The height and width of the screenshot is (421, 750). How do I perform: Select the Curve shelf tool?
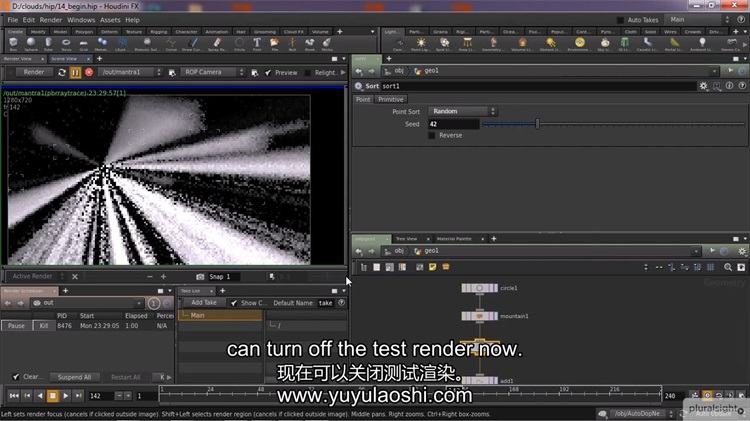click(x=171, y=44)
